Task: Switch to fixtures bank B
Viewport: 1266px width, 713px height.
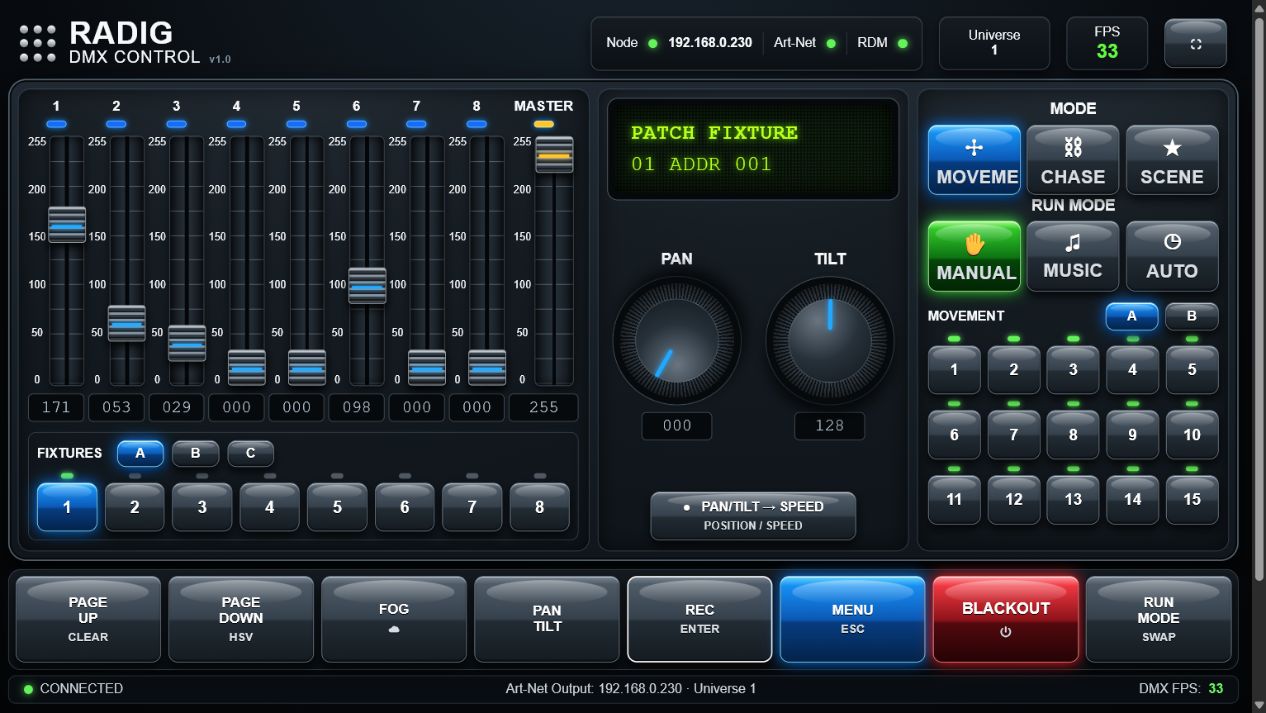Action: pos(195,453)
